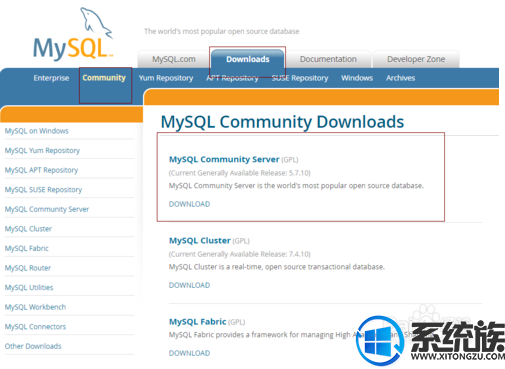This screenshot has height=369, width=505.
Task: Open SUSE Repository in navigation bar
Action: 300,78
